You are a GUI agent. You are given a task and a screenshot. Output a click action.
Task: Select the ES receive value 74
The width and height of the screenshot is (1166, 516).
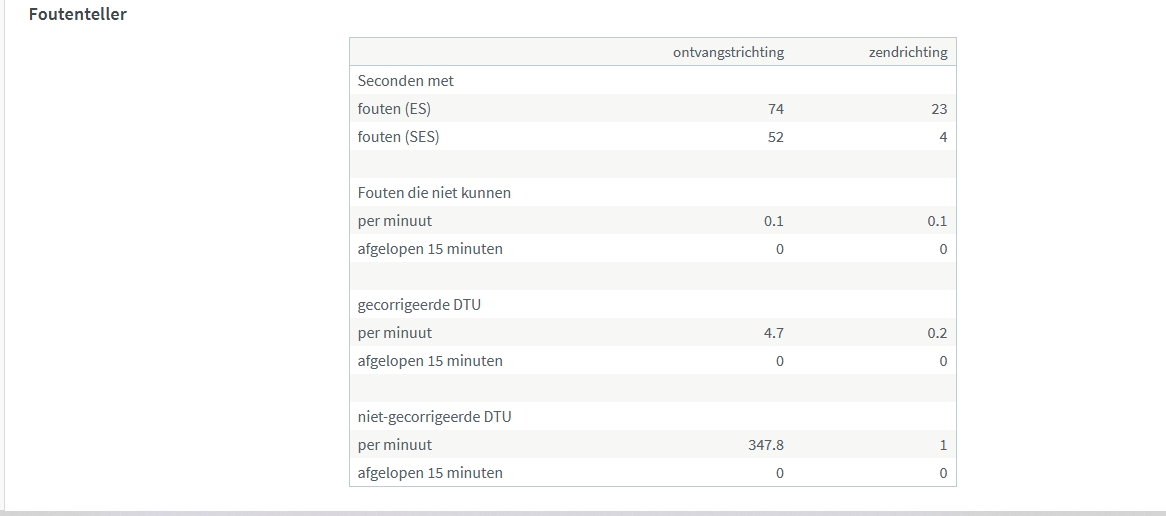776,109
